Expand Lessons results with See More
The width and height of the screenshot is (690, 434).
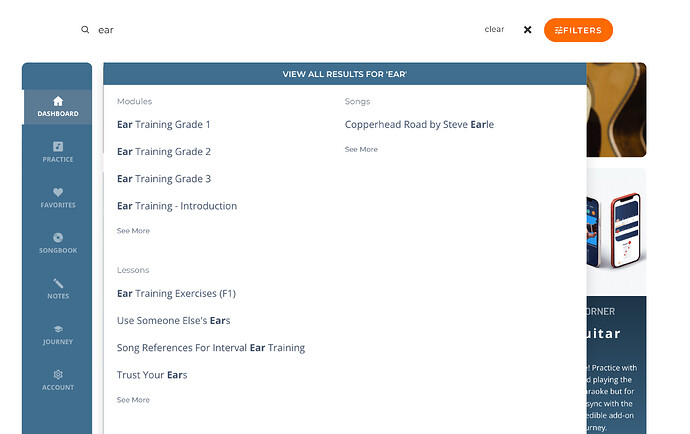coord(133,400)
